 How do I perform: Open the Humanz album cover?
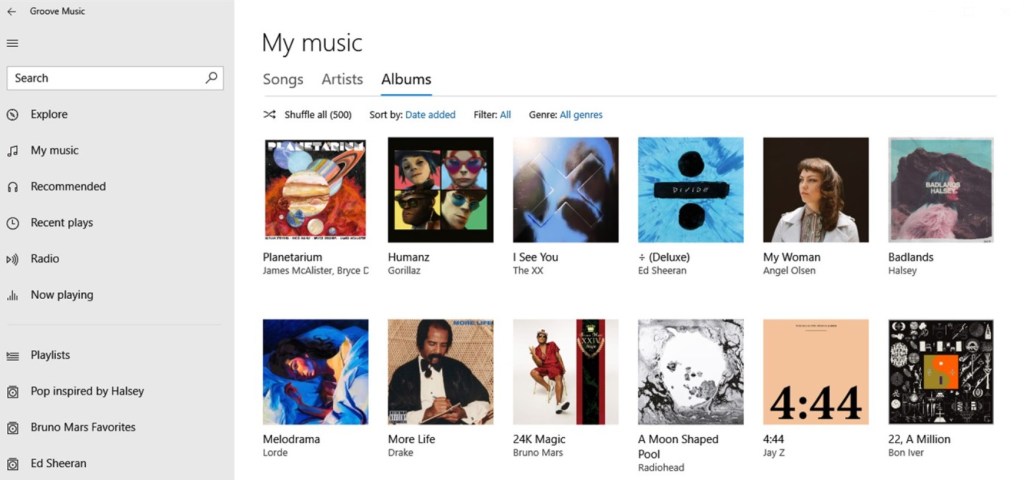pos(441,190)
